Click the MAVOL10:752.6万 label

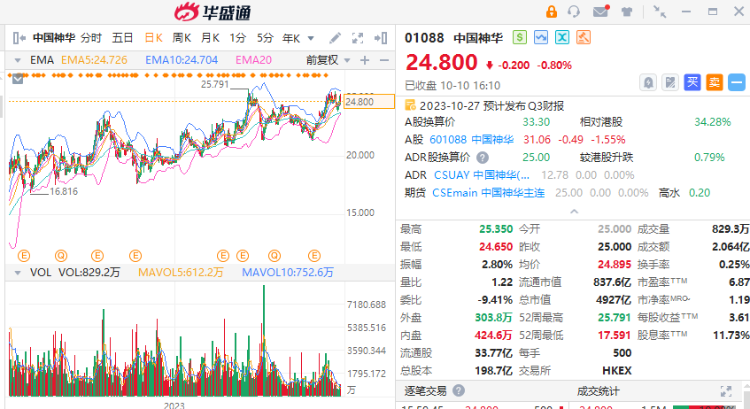click(288, 273)
